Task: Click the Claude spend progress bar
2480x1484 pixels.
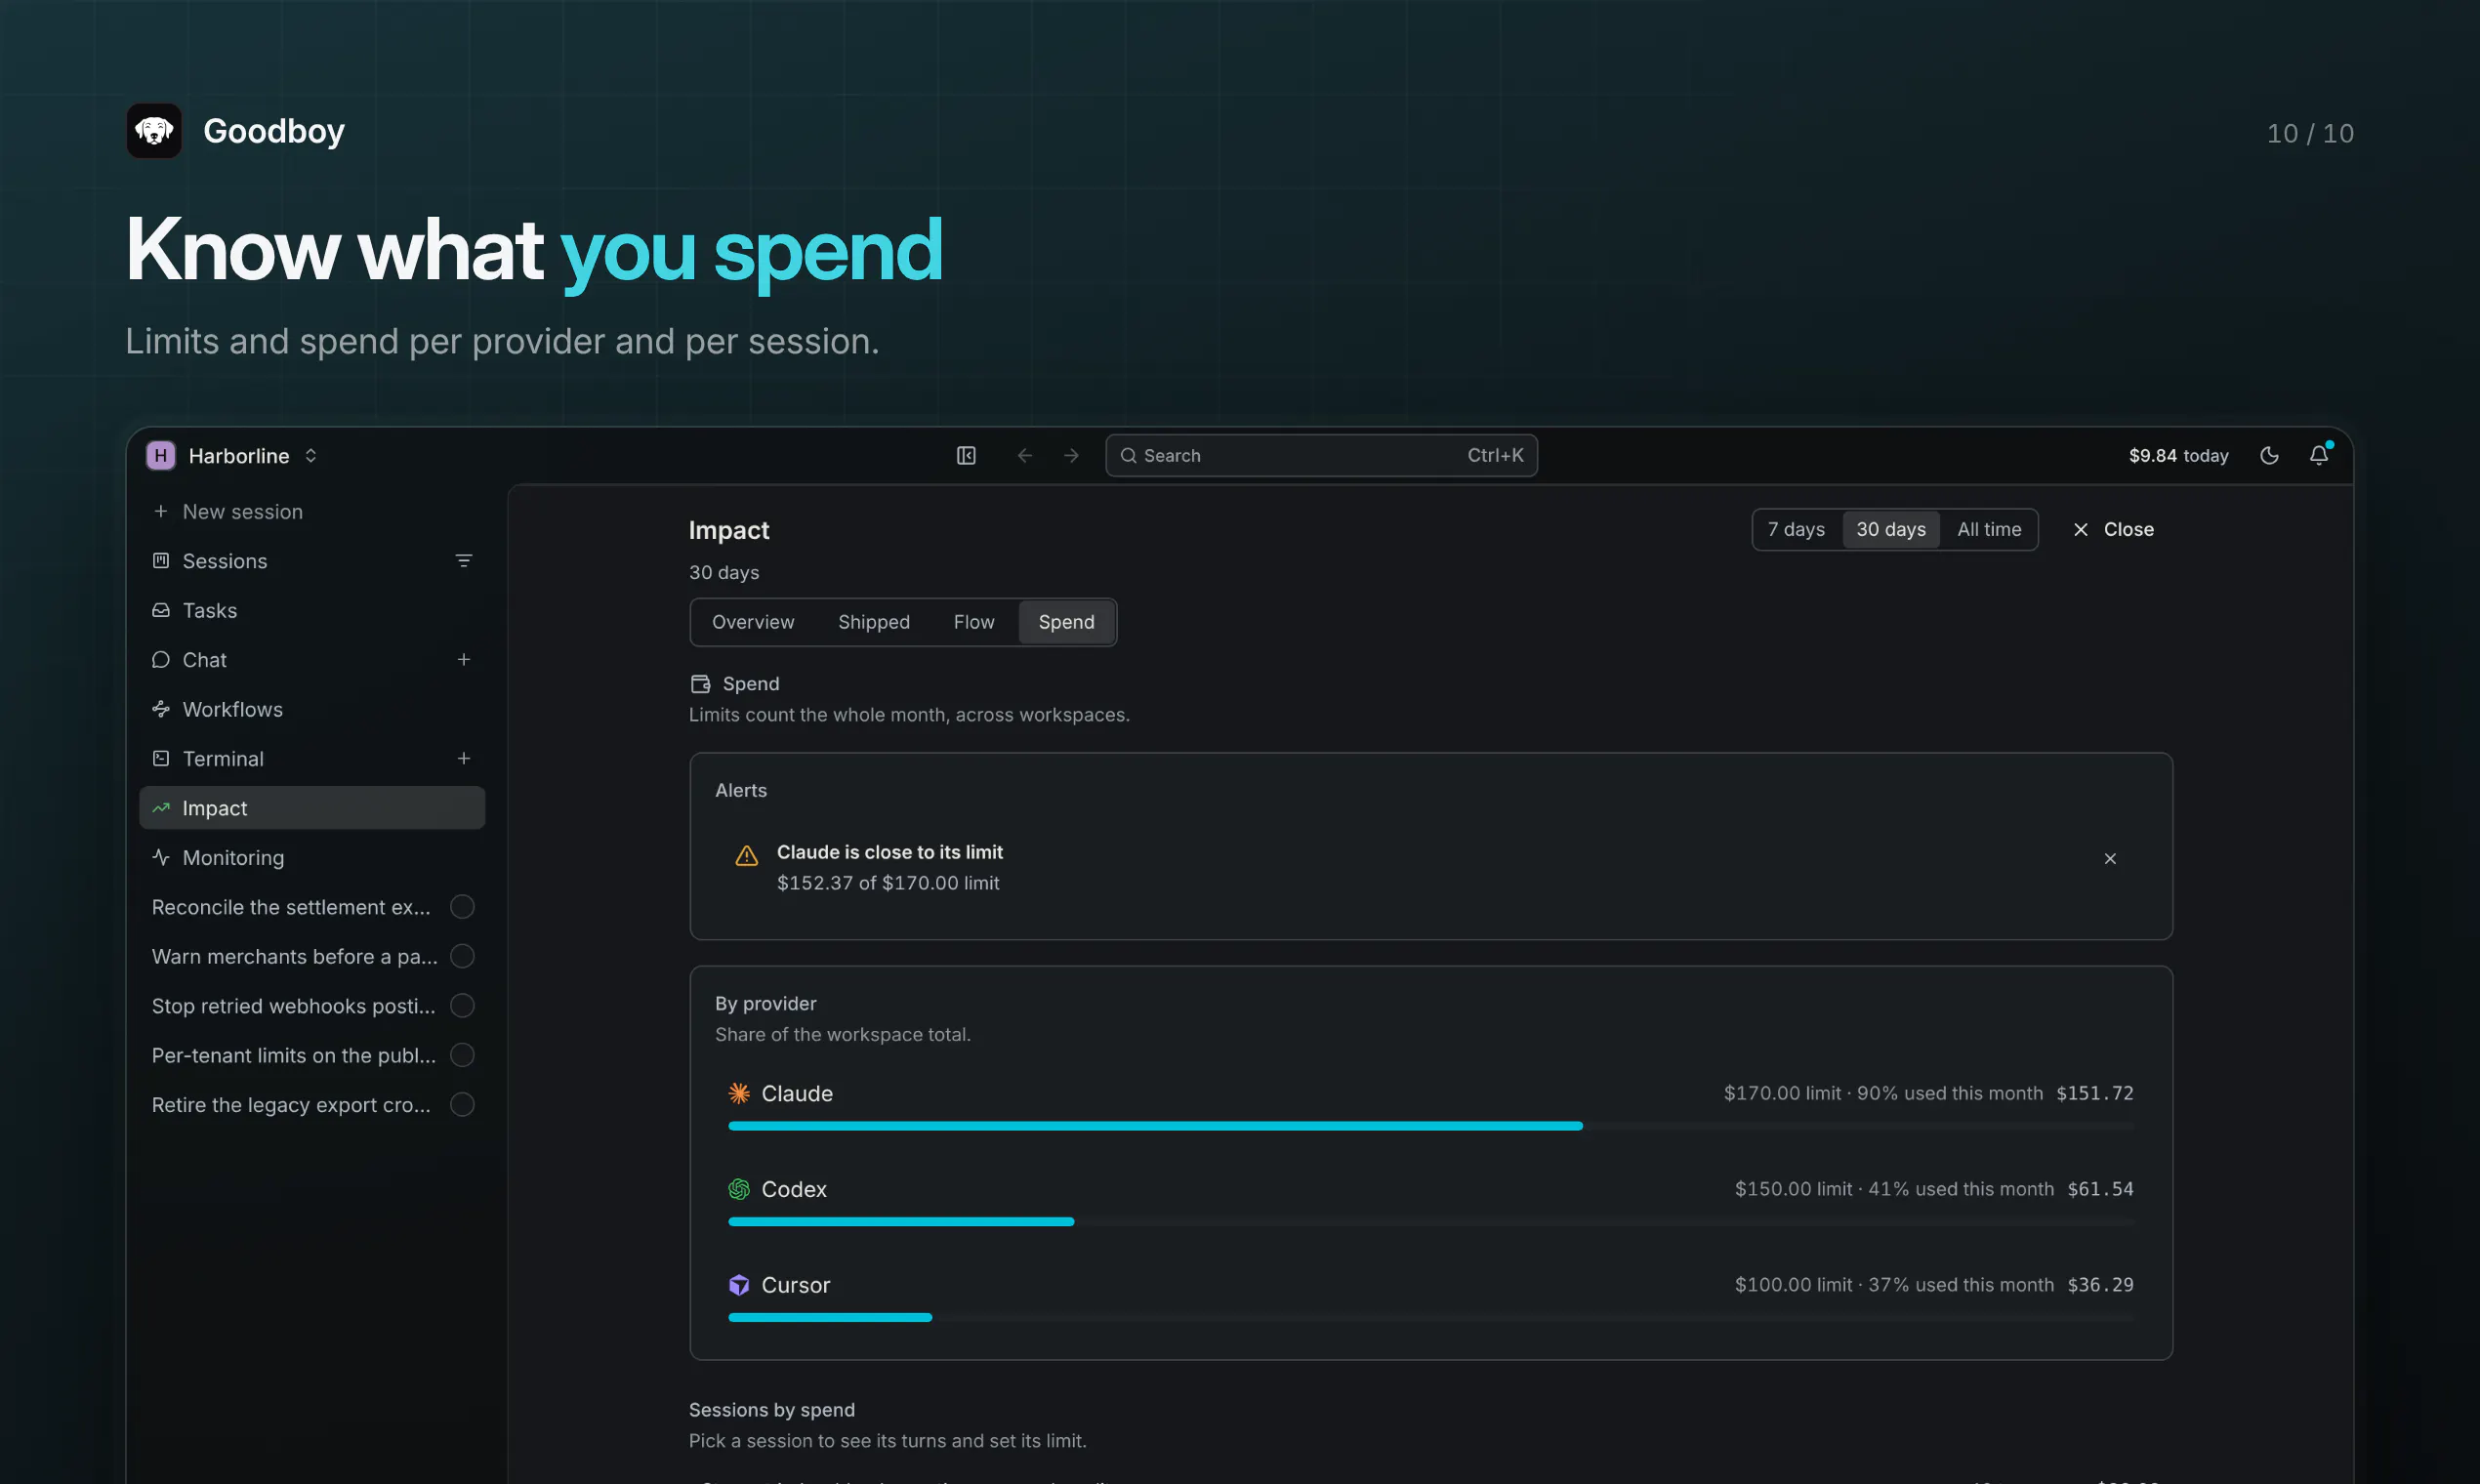Action: click(1431, 1126)
